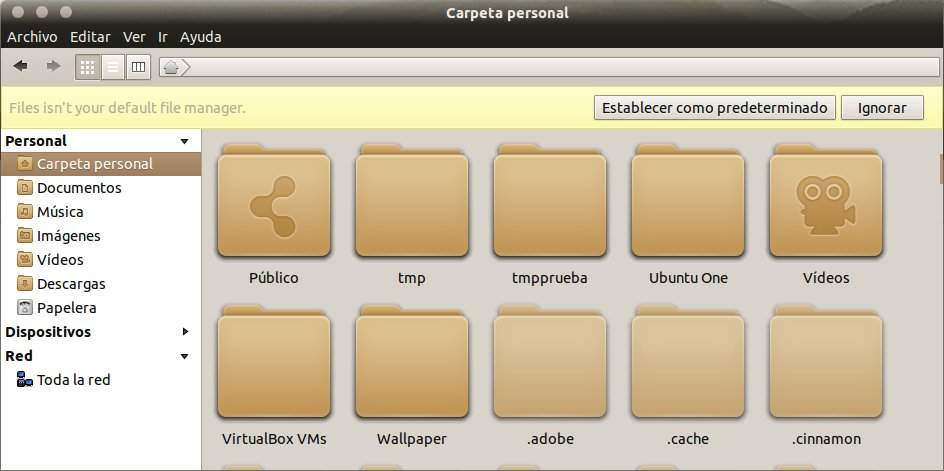
Task: Collapse the Red sidebar section
Action: pyautogui.click(x=184, y=356)
